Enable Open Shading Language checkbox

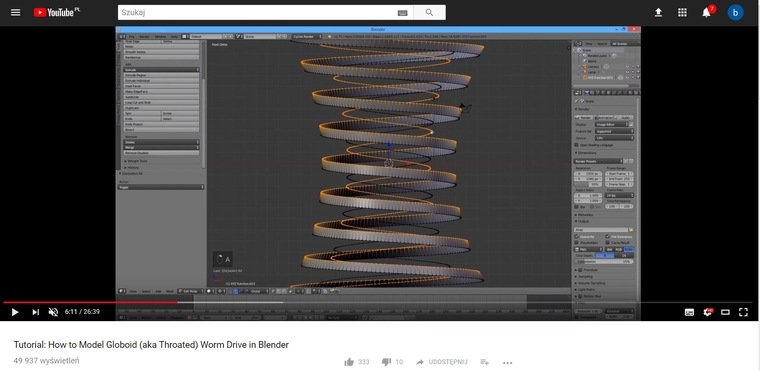click(x=576, y=145)
